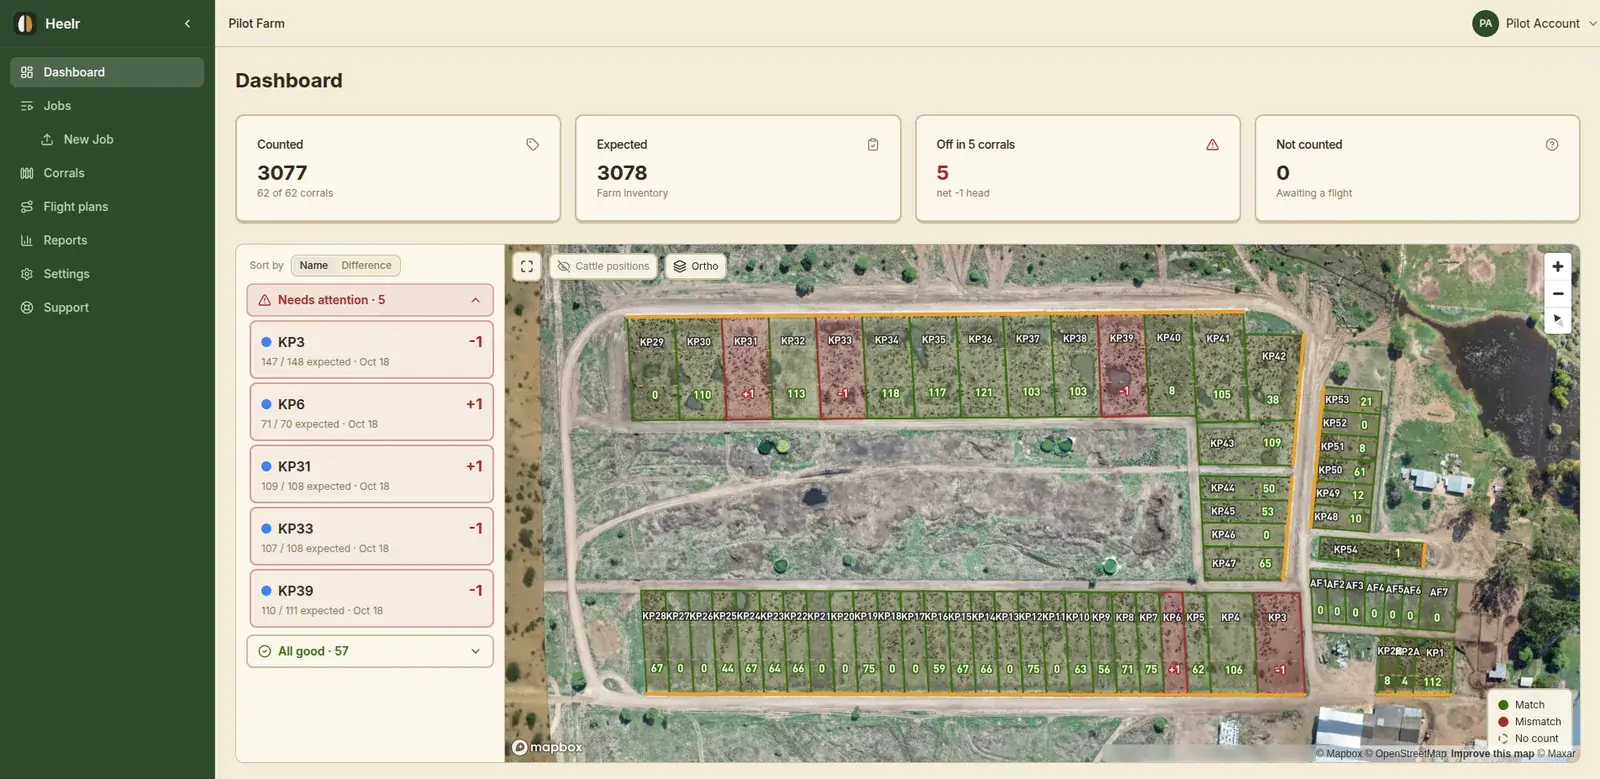The height and width of the screenshot is (779, 1600).
Task: Open the Reports section
Action: [107, 240]
